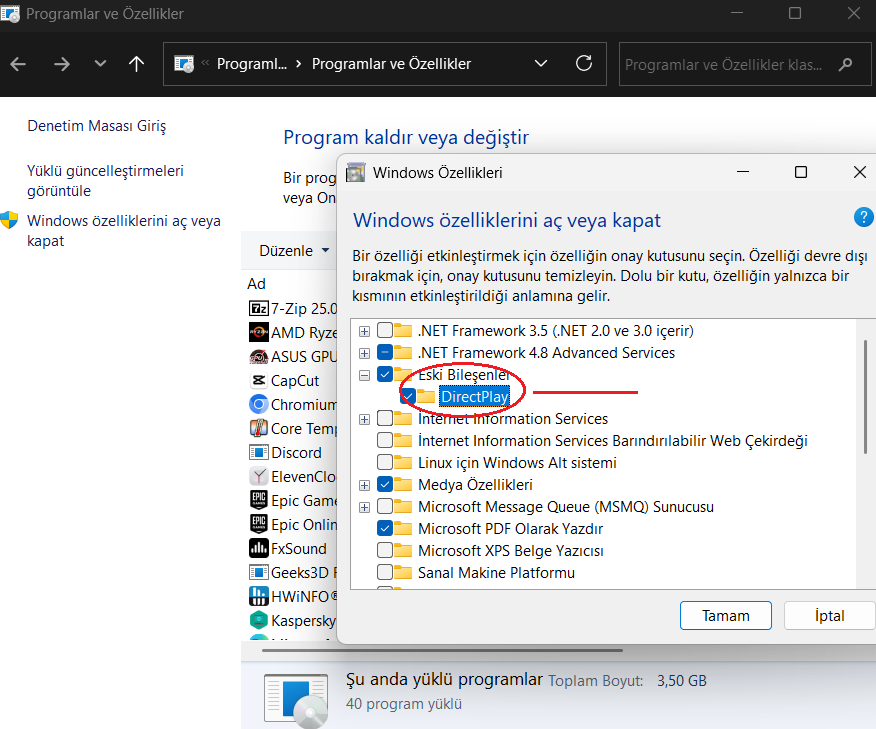Click the Ad column header

coord(256,284)
